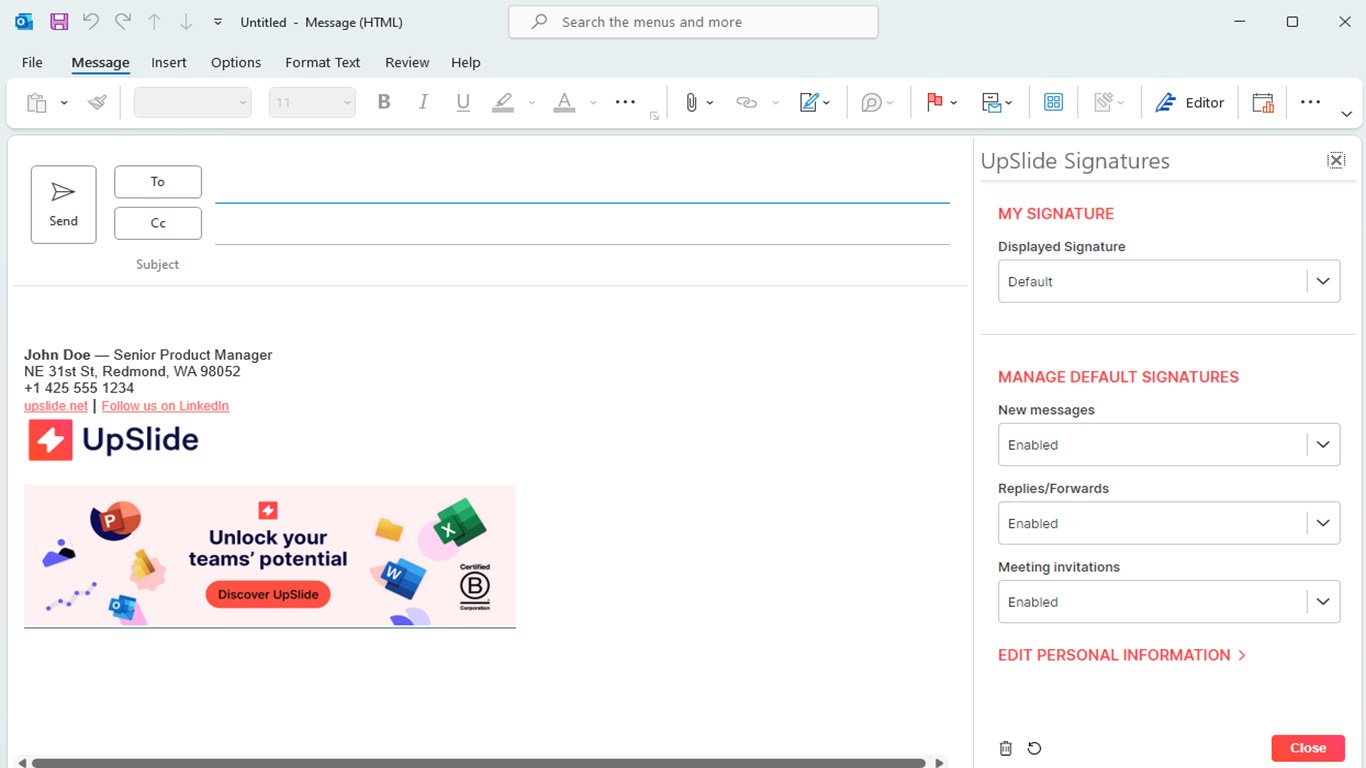Image resolution: width=1366 pixels, height=768 pixels.
Task: Click the refresh icon in UpSlide pane
Action: click(1035, 748)
